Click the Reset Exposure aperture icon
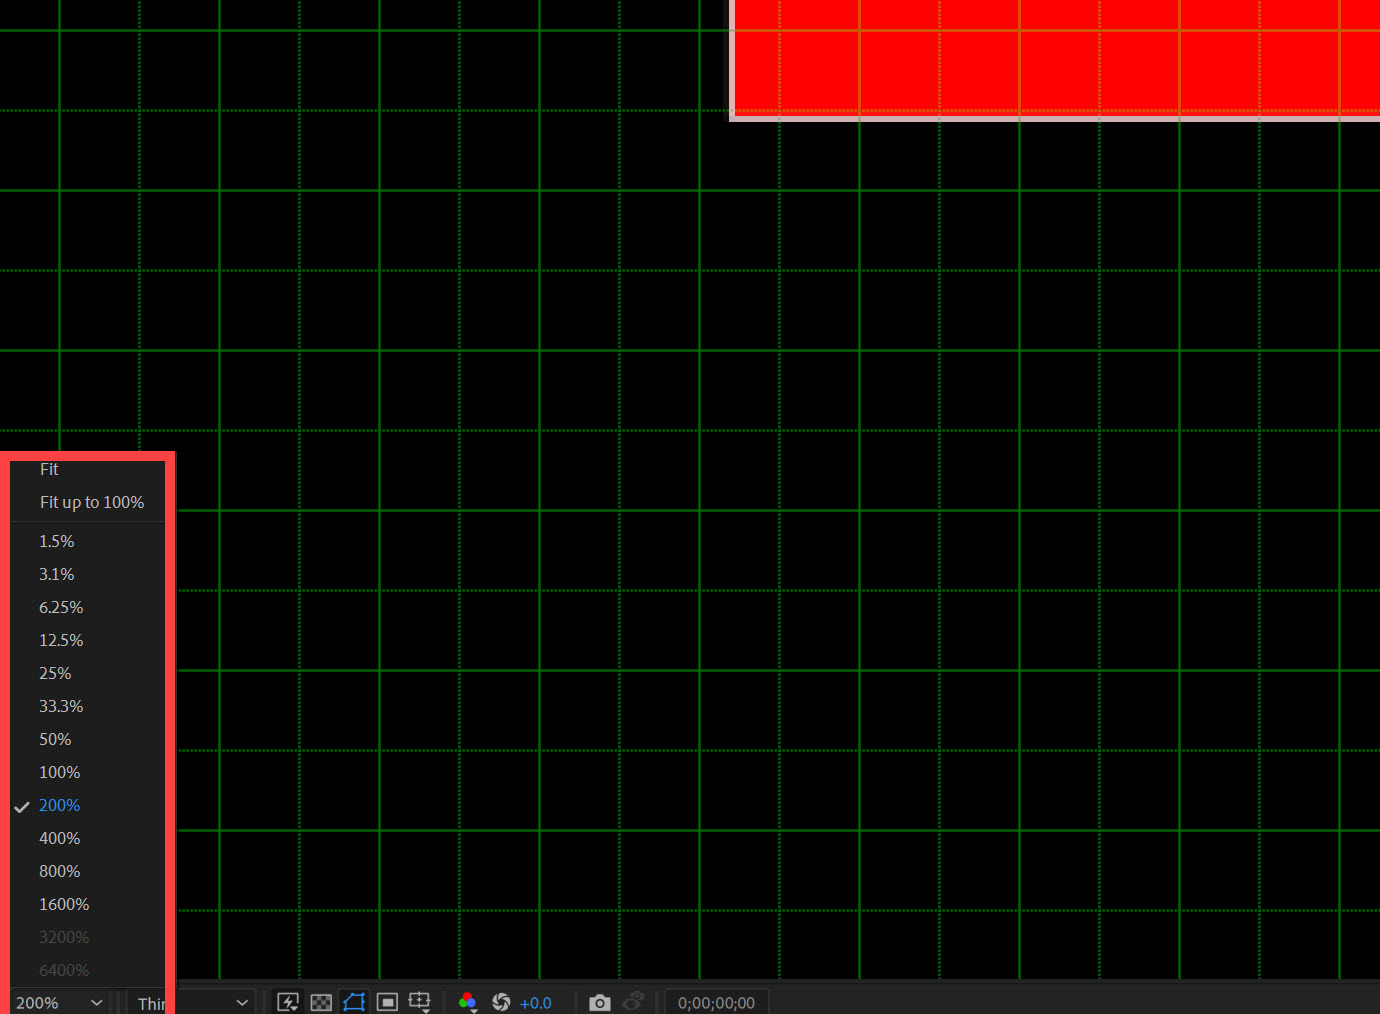Viewport: 1380px width, 1014px height. point(501,1002)
